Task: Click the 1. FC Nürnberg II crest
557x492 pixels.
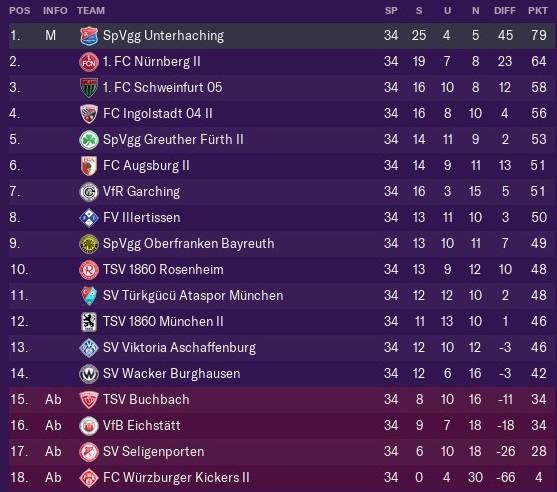Action: point(89,62)
